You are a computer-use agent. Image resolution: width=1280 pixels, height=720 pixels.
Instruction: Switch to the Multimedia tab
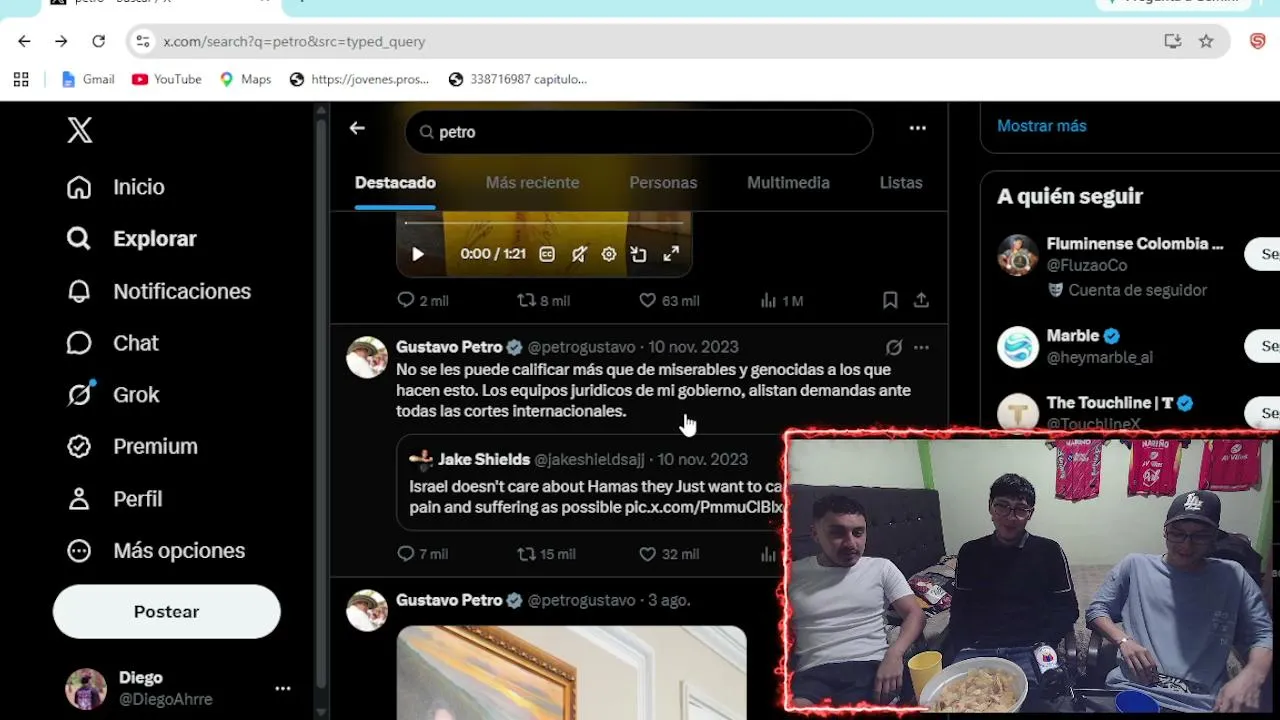pos(788,183)
